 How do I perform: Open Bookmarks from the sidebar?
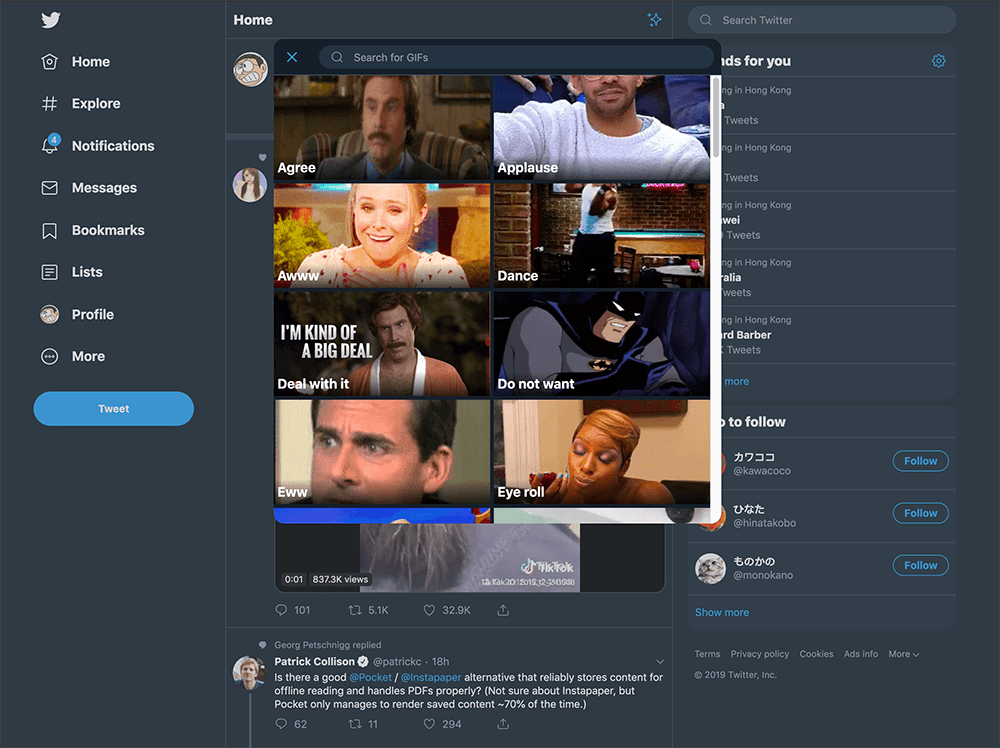pyautogui.click(x=92, y=230)
